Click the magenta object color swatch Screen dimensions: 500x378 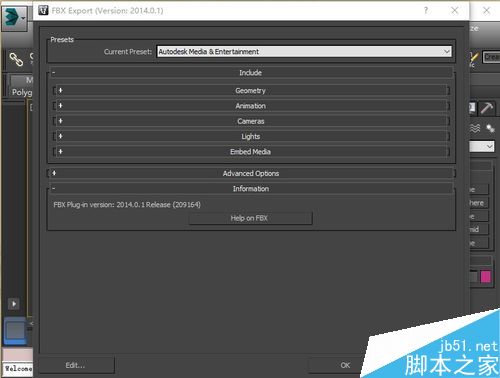485,277
